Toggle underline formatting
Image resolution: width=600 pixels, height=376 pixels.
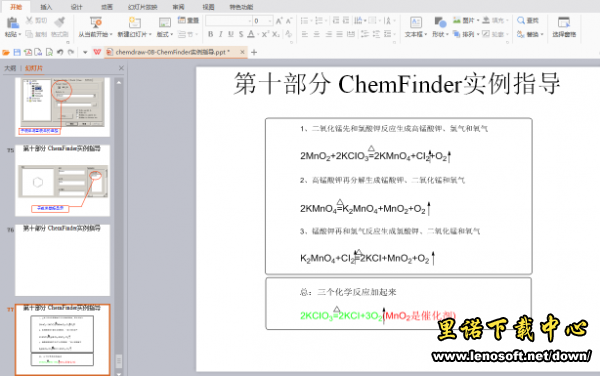231,34
